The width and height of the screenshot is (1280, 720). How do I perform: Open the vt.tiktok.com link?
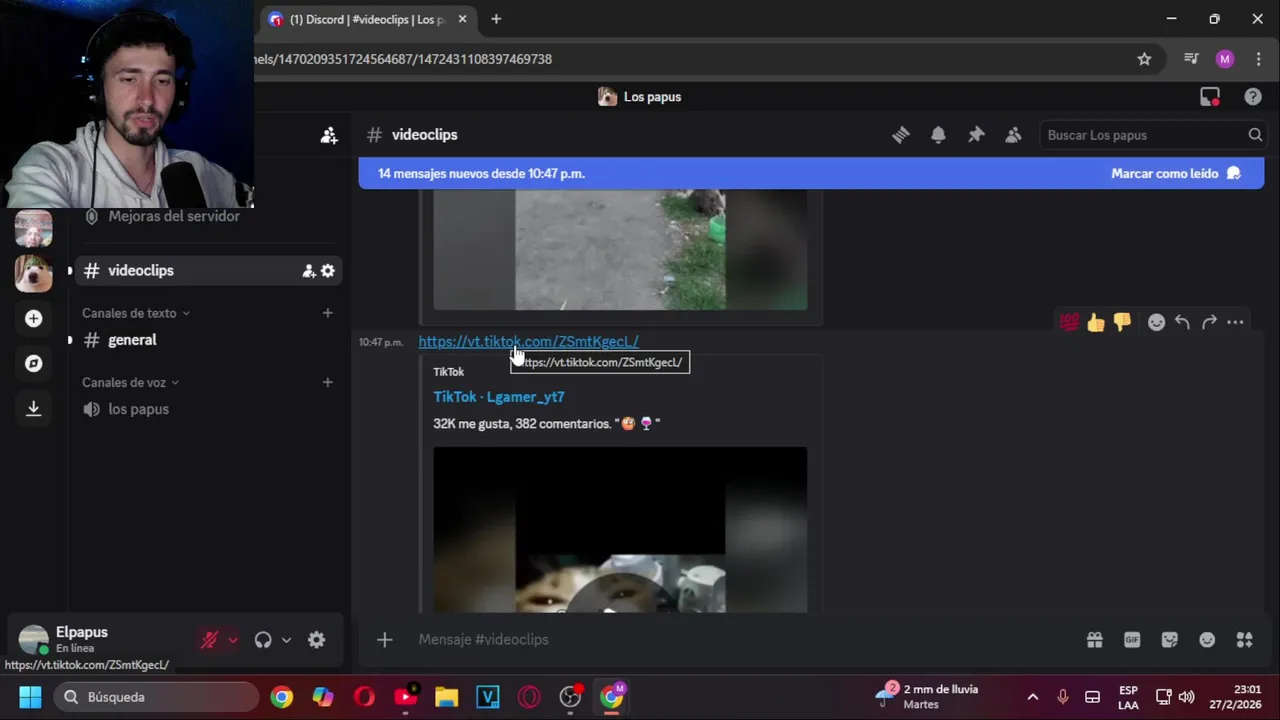(528, 341)
